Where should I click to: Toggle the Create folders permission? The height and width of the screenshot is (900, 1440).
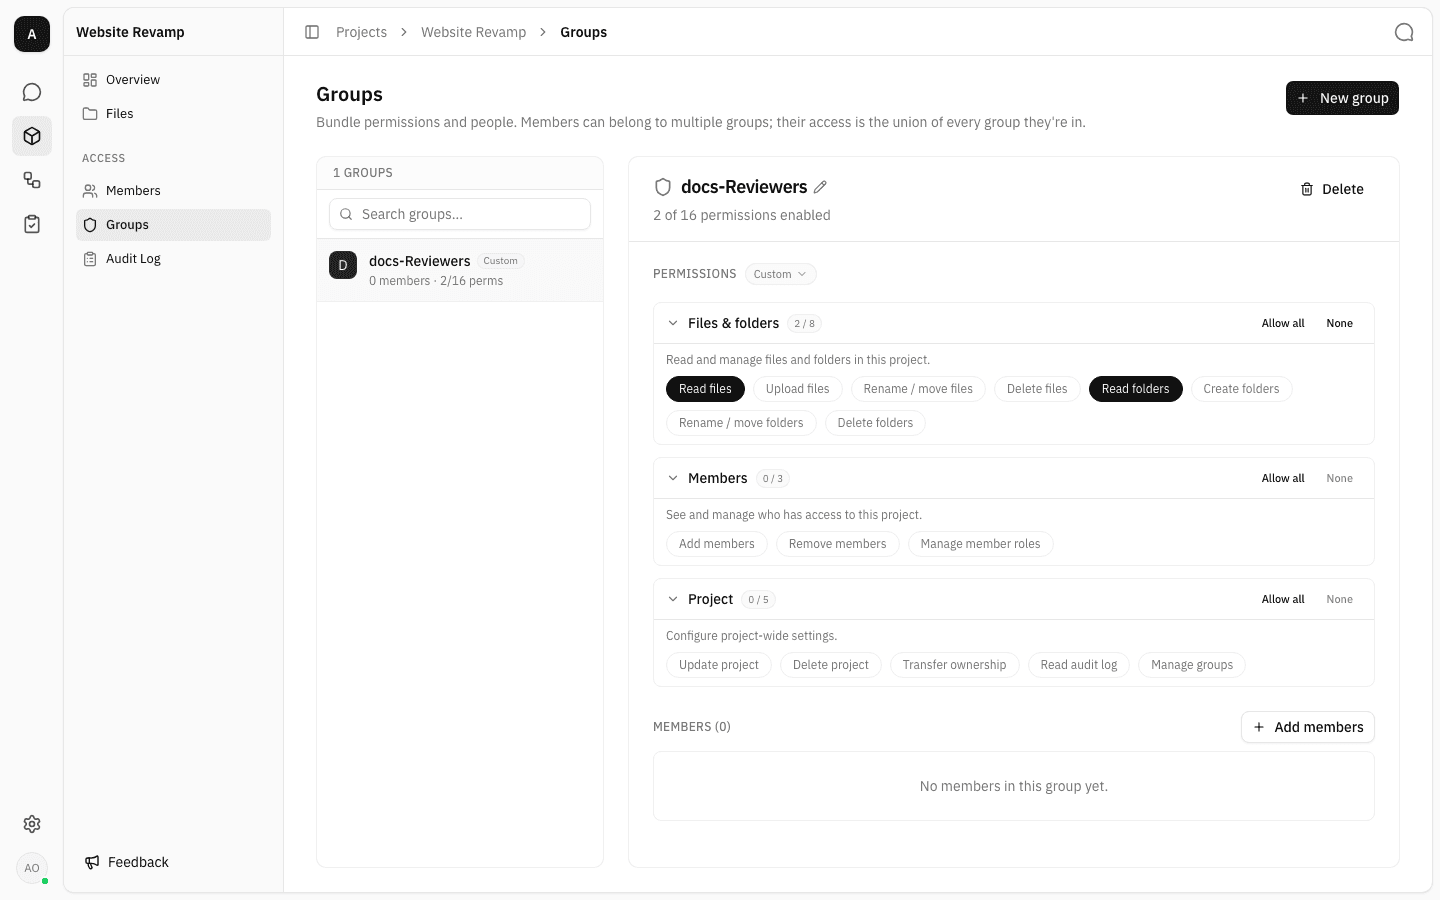point(1241,389)
